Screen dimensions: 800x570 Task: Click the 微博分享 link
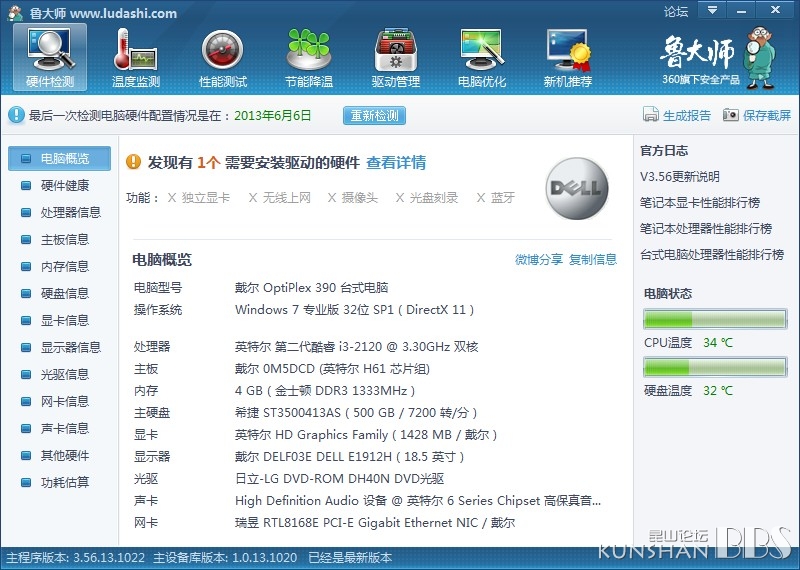(x=539, y=260)
